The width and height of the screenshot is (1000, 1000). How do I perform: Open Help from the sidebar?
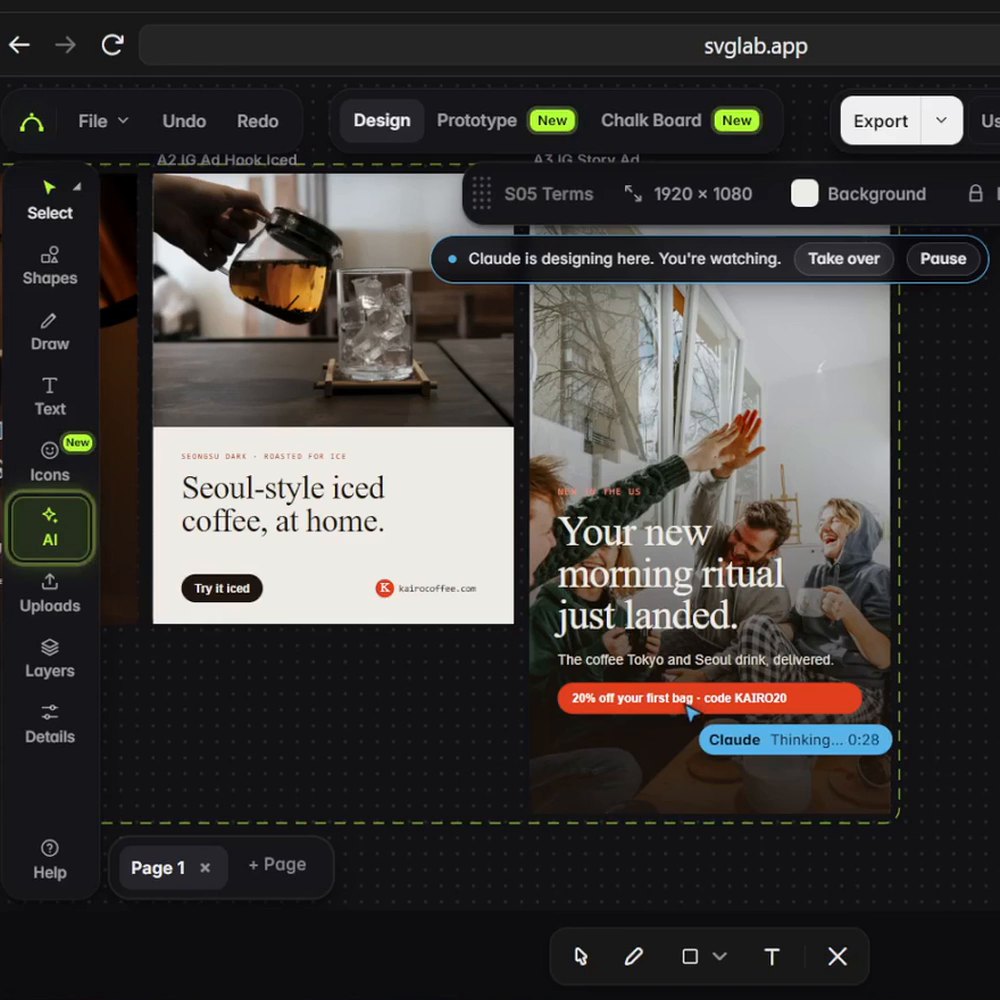(x=50, y=860)
